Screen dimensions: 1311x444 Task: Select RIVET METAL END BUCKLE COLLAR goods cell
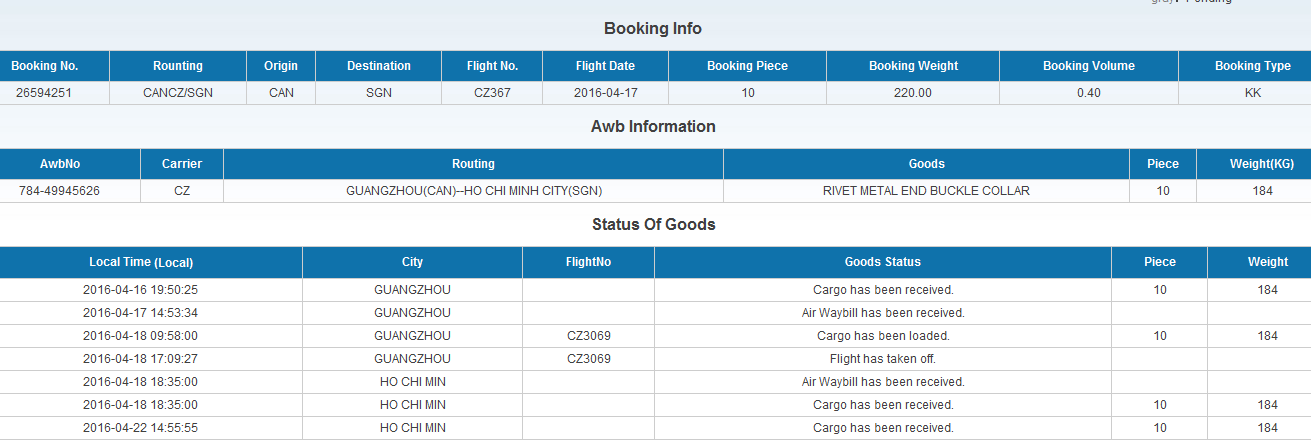[x=926, y=190]
